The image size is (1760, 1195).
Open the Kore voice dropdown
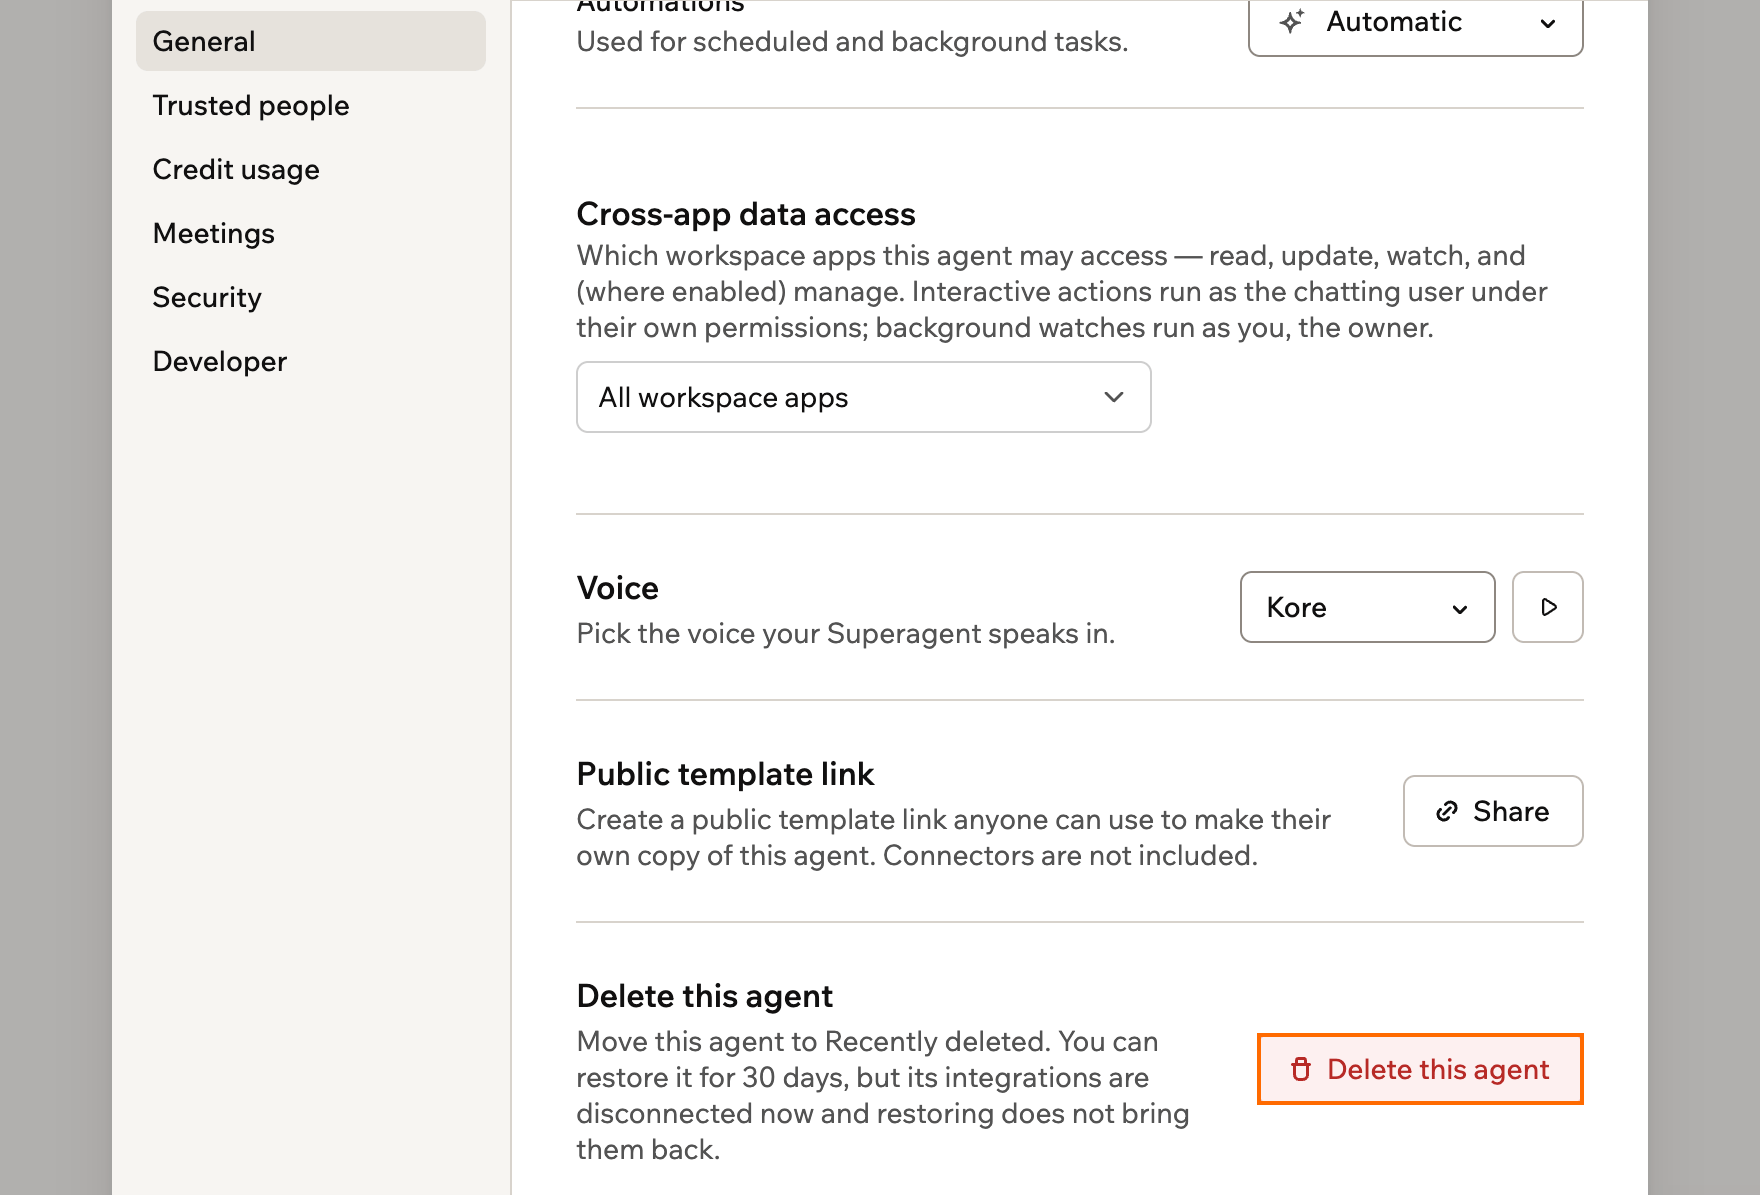1367,607
